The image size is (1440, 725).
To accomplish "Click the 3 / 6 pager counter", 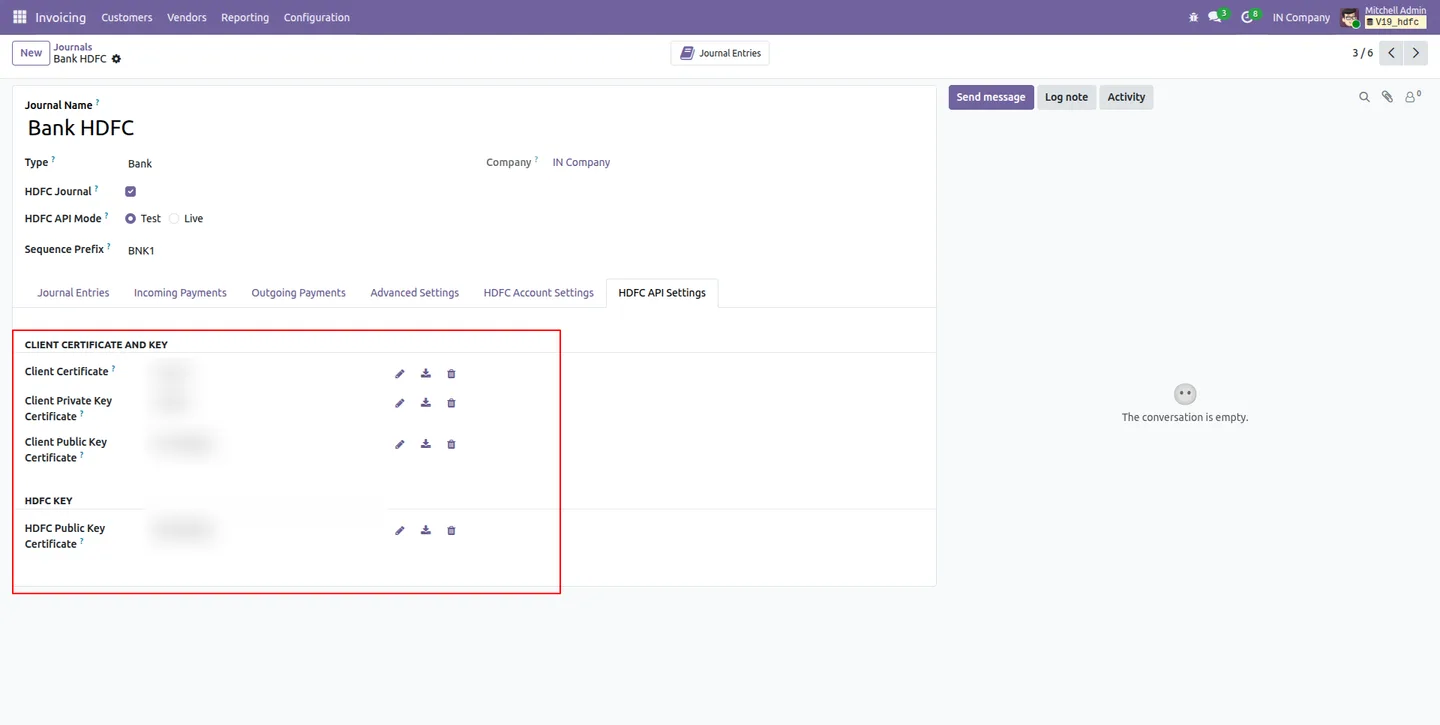I will coord(1362,53).
